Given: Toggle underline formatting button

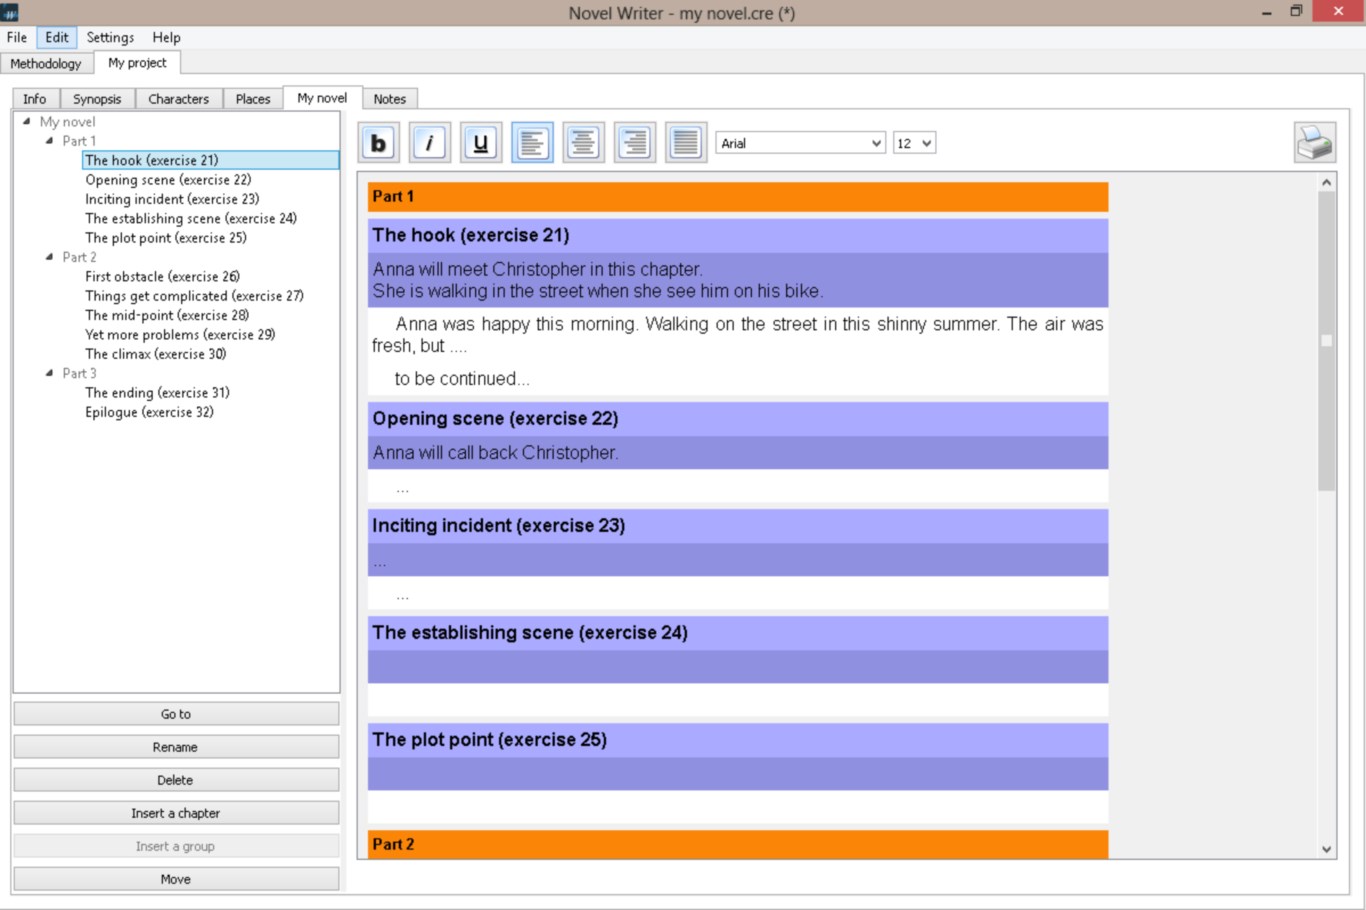Looking at the screenshot, I should pos(480,143).
